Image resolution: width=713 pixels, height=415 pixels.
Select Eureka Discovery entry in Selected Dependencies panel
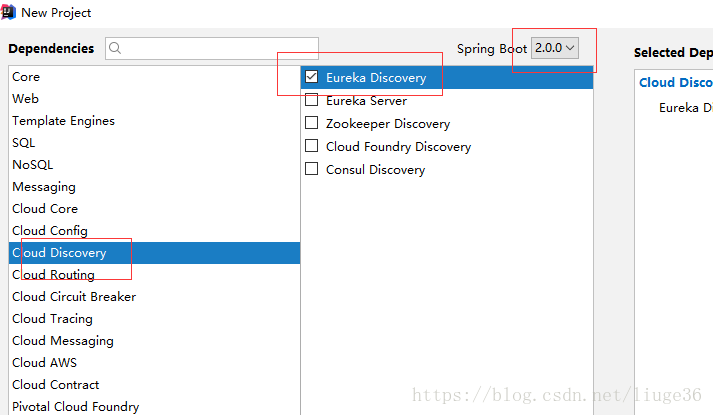click(x=686, y=108)
